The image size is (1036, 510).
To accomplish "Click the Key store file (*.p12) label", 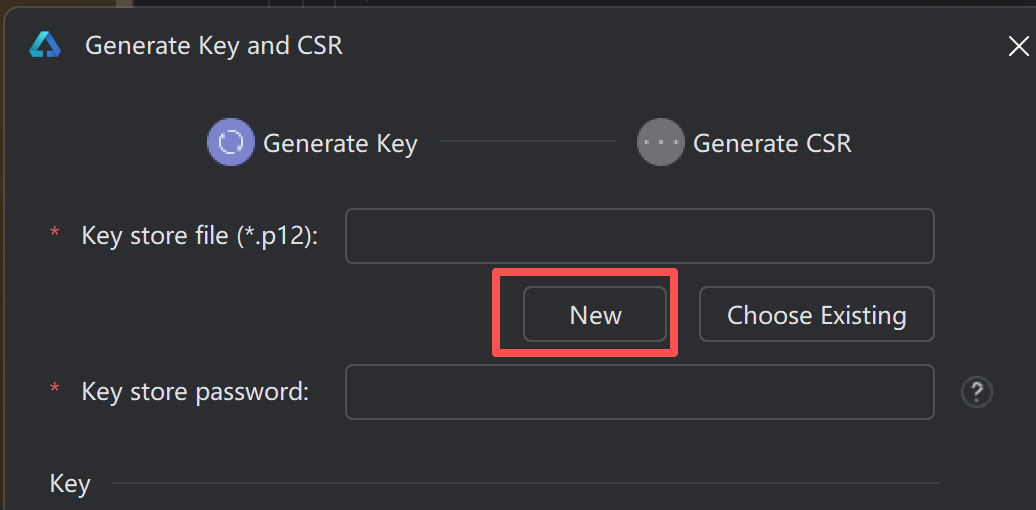I will [x=200, y=237].
